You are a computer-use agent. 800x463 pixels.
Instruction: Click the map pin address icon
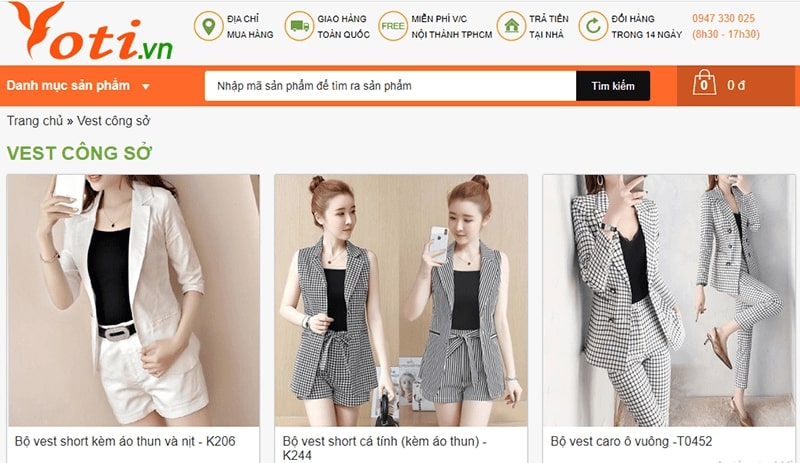pyautogui.click(x=208, y=26)
